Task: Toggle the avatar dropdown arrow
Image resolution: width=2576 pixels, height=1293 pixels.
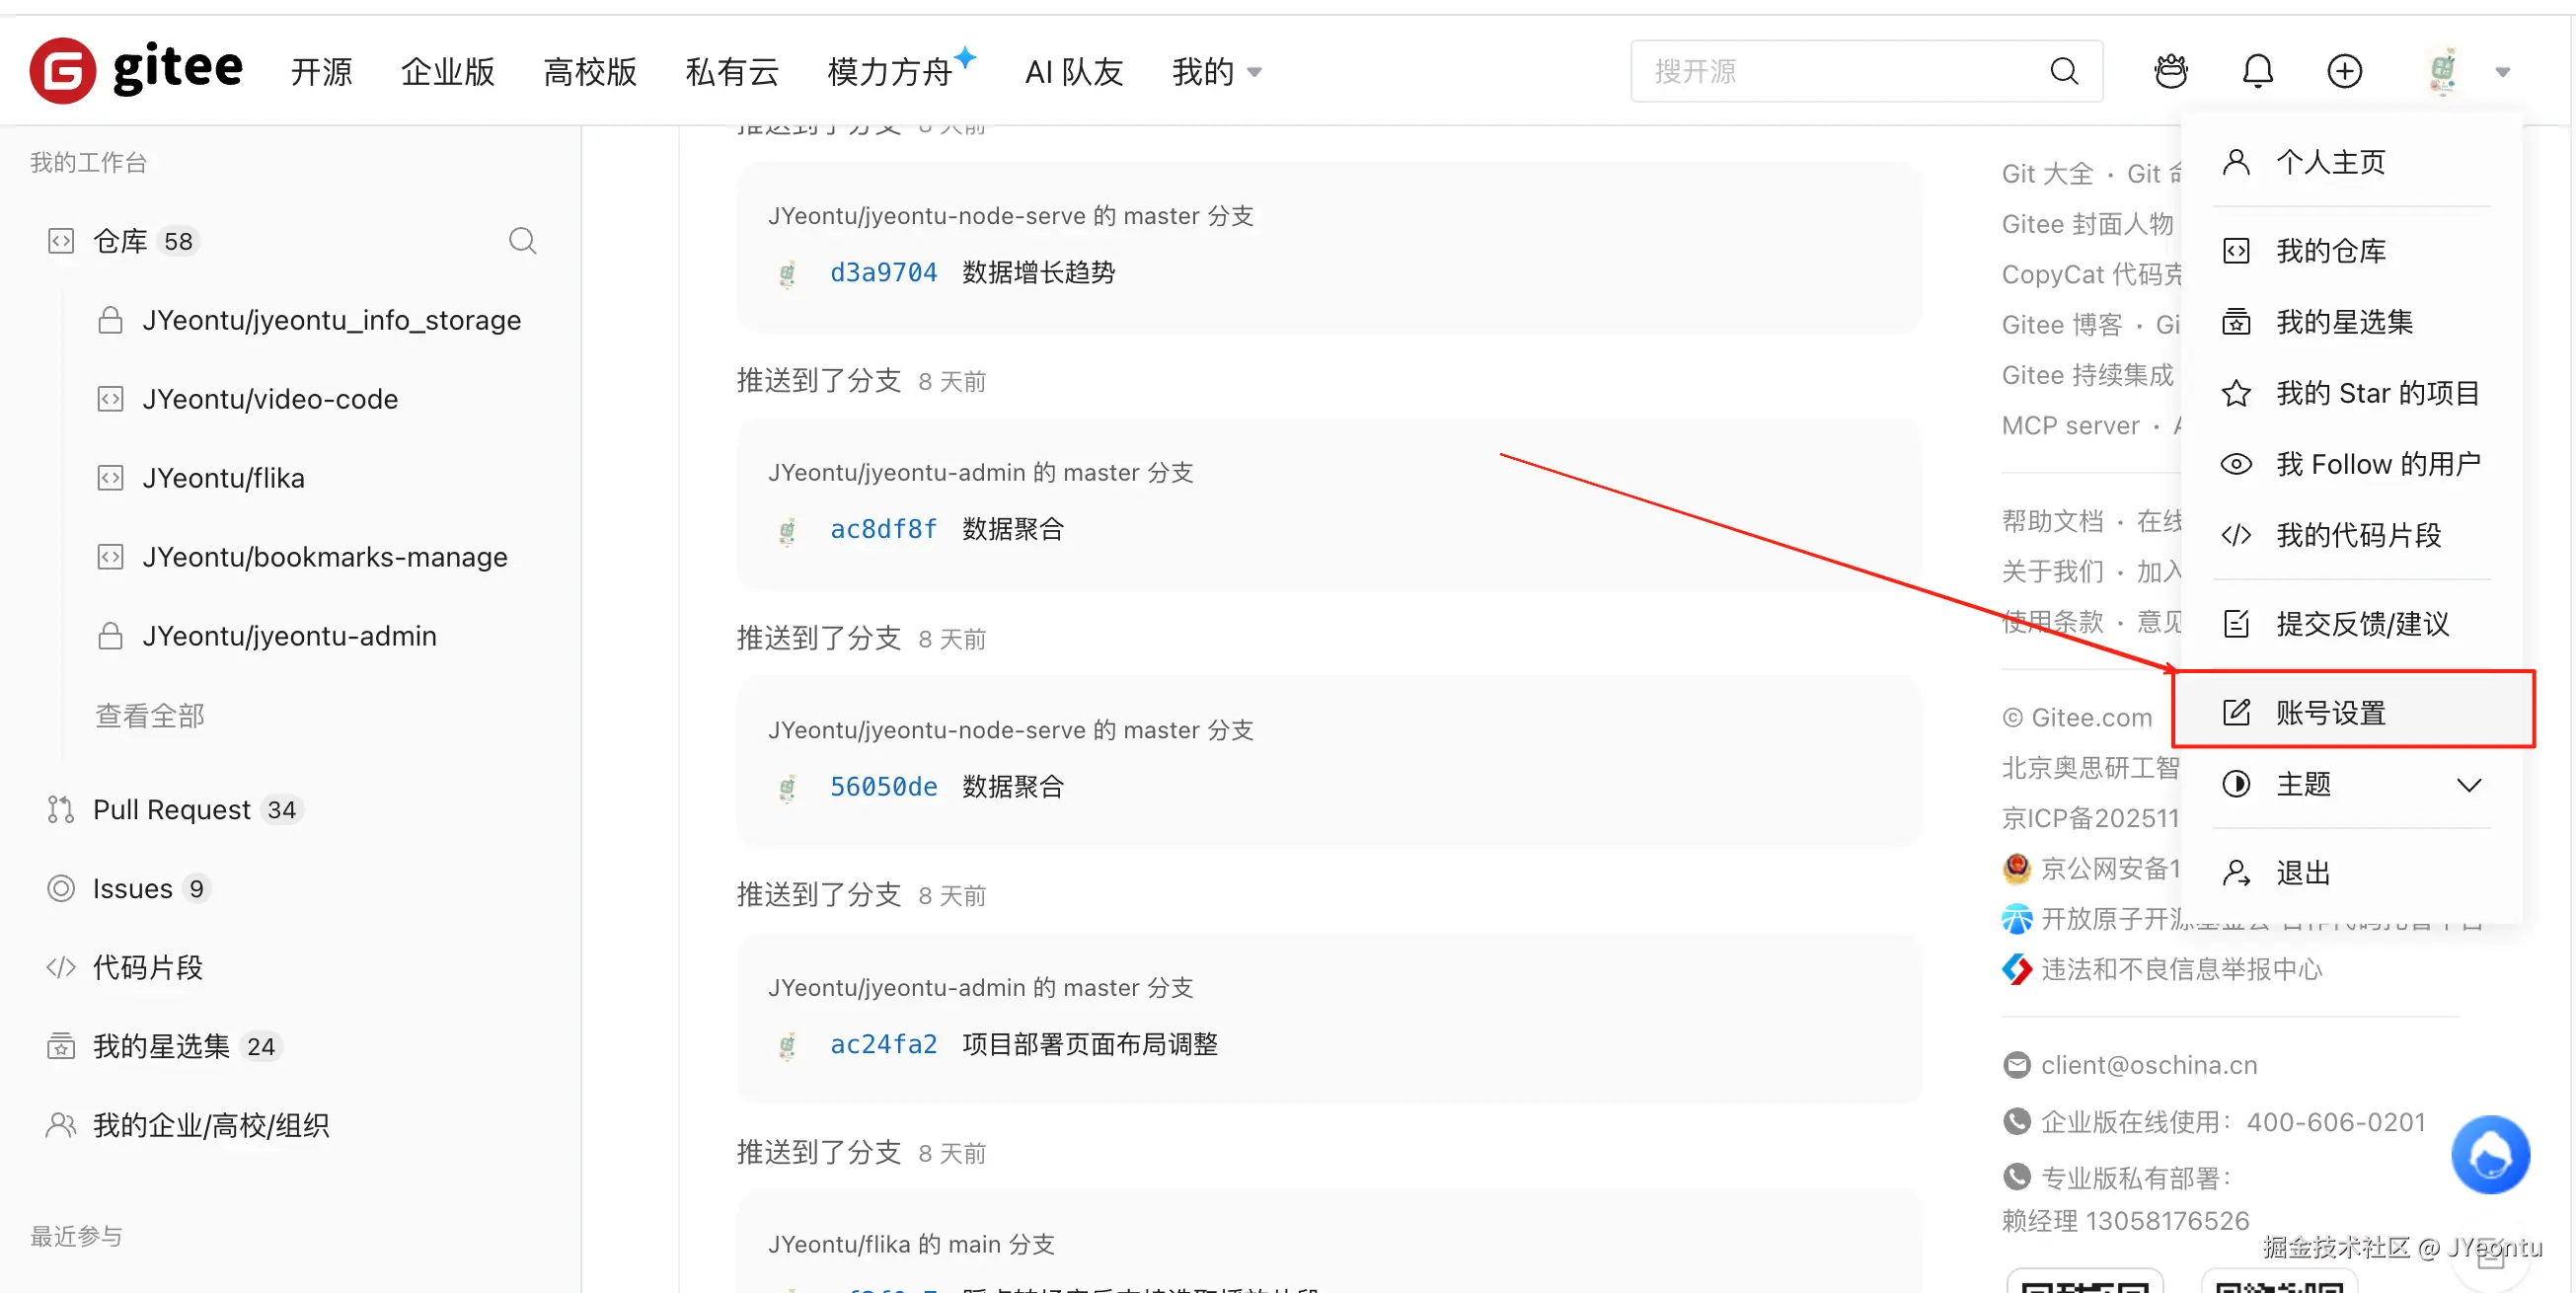Action: [x=2502, y=72]
